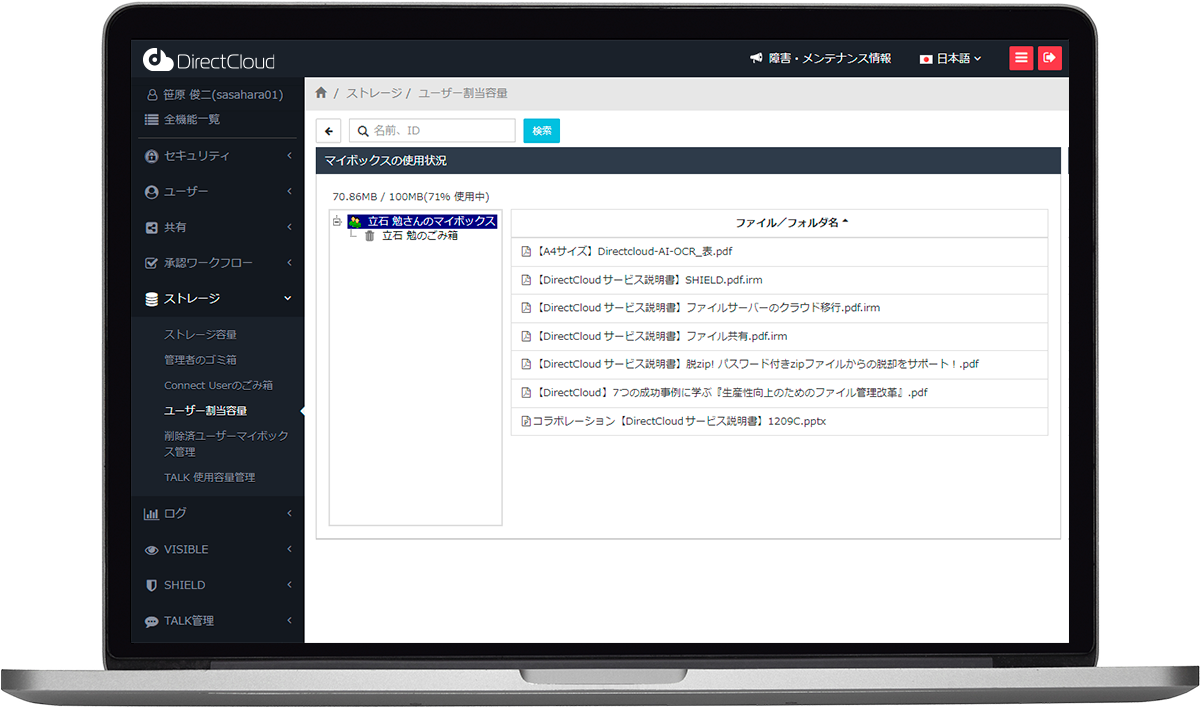
Task: Select 立石 勉のごみ箱 tree item
Action: [420, 236]
